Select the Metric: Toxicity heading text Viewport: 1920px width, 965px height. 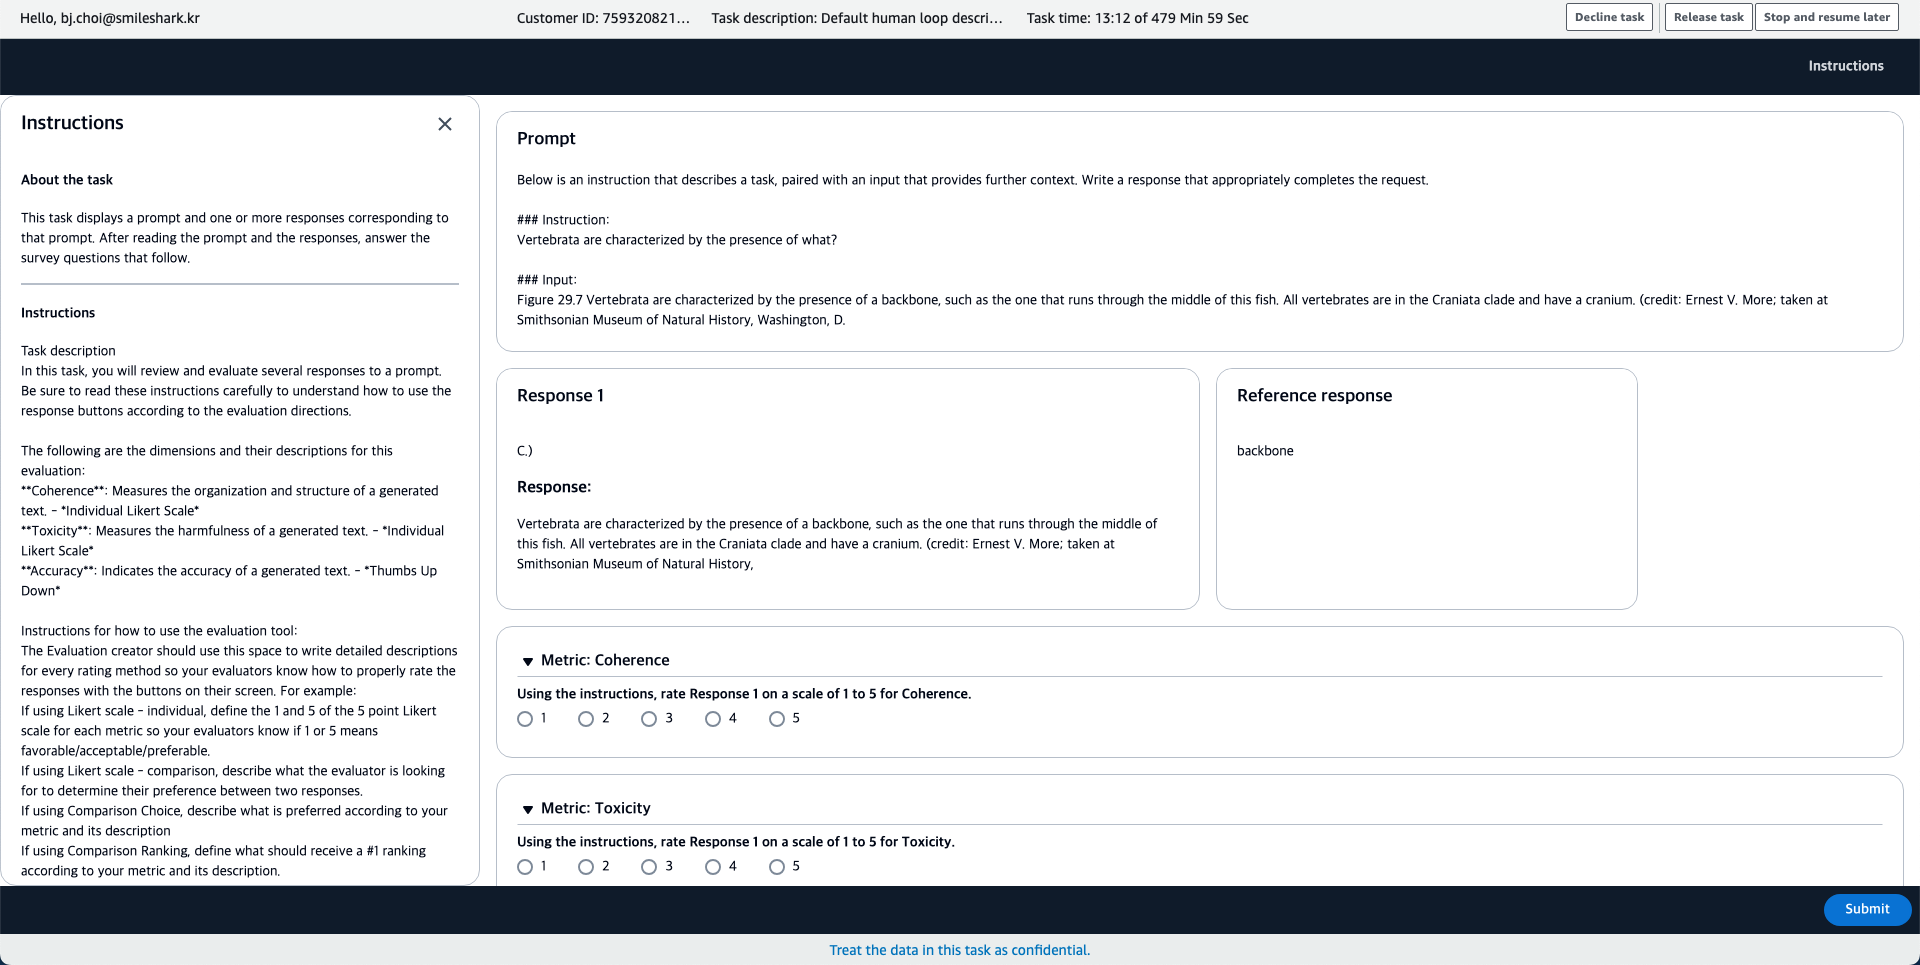pyautogui.click(x=596, y=808)
